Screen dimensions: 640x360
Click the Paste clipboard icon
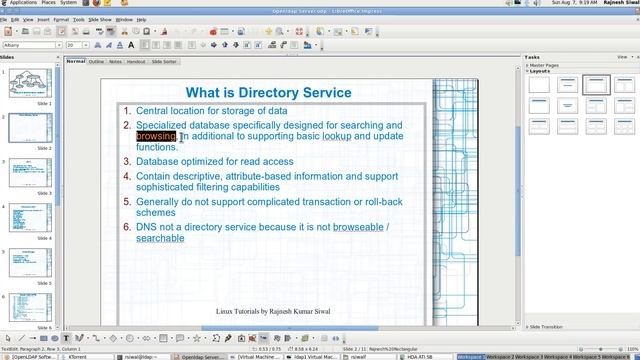146,31
